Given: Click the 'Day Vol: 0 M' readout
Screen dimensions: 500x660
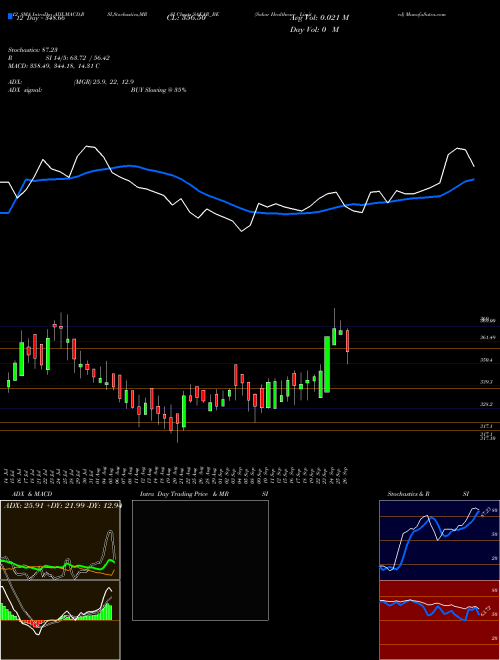Looking at the screenshot, I should click(x=314, y=29).
